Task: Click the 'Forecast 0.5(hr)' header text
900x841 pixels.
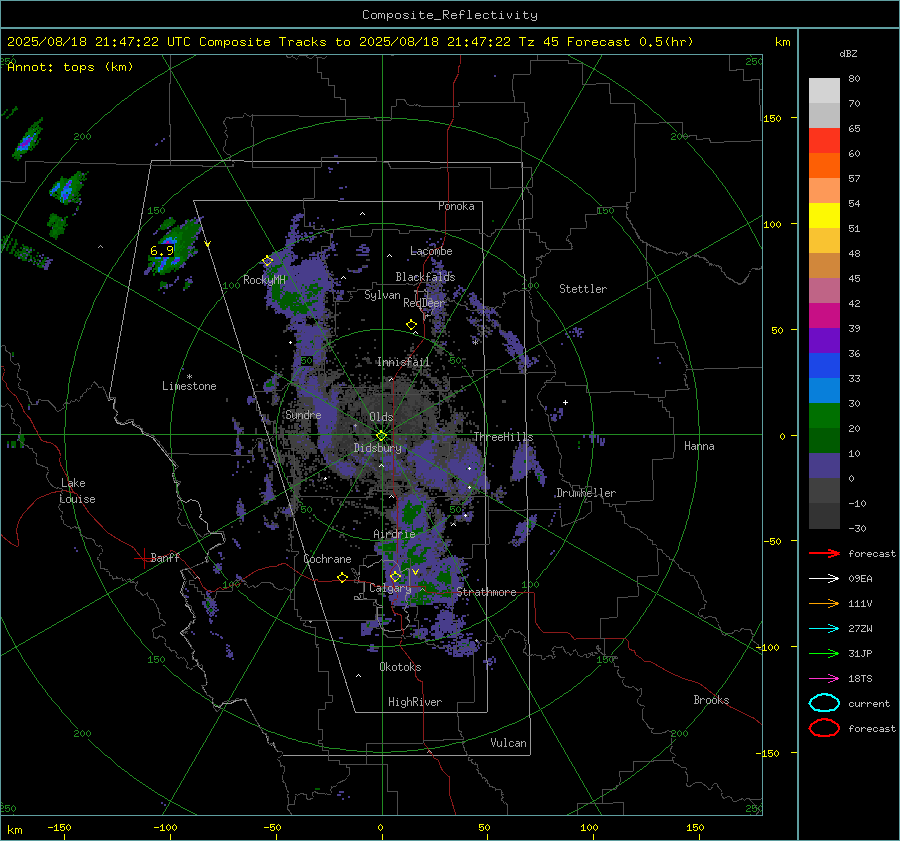Action: pyautogui.click(x=630, y=42)
